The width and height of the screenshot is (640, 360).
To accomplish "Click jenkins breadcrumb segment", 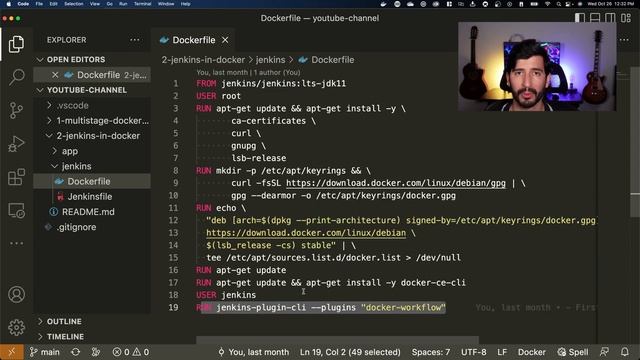I will pyautogui.click(x=270, y=60).
